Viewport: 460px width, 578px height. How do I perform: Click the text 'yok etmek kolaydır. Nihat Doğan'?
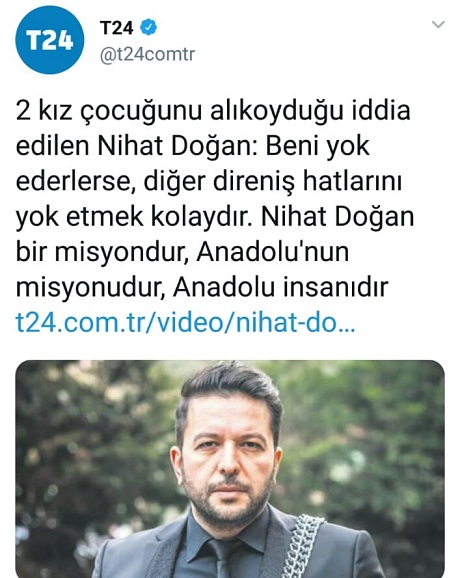(x=215, y=217)
